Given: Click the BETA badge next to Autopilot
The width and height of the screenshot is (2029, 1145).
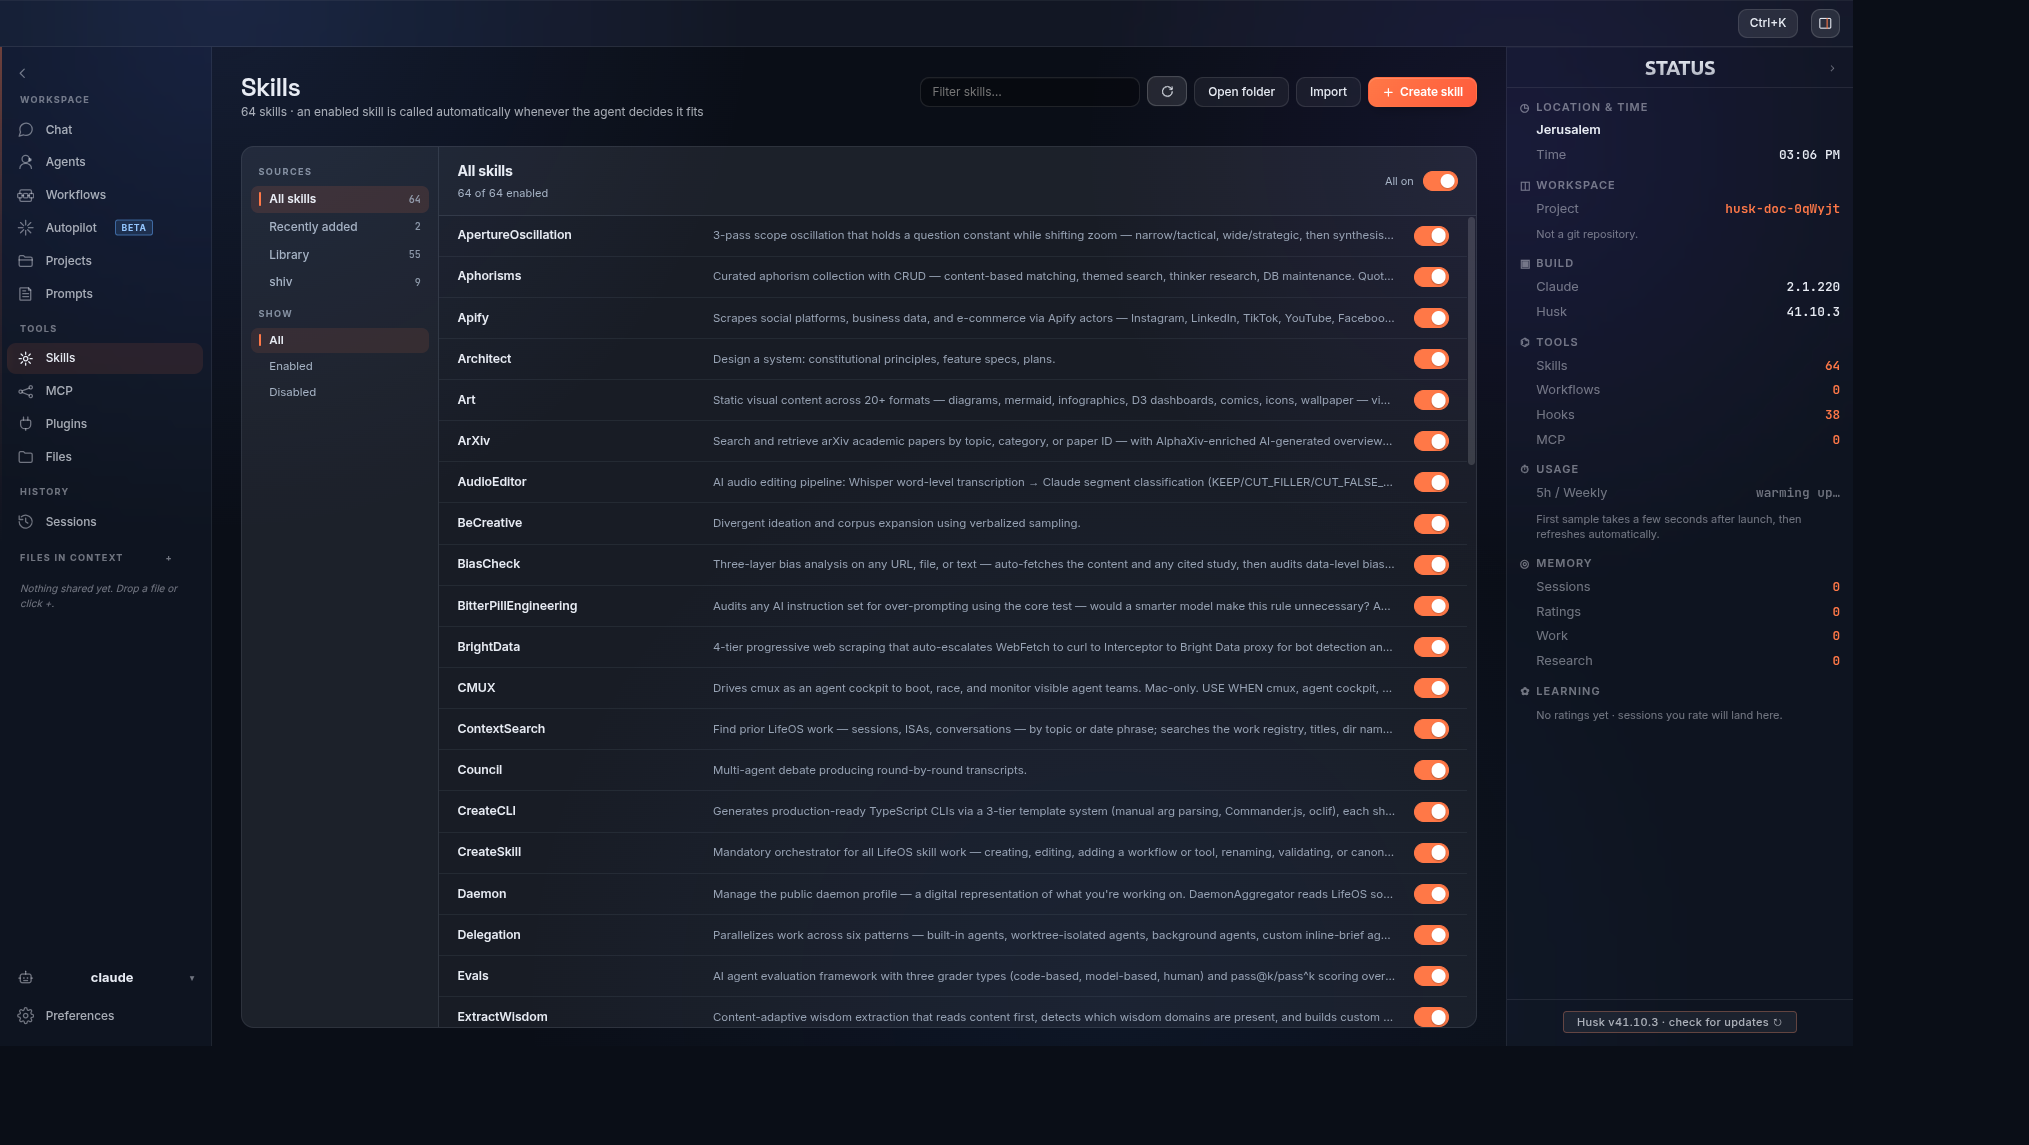Looking at the screenshot, I should tap(134, 228).
